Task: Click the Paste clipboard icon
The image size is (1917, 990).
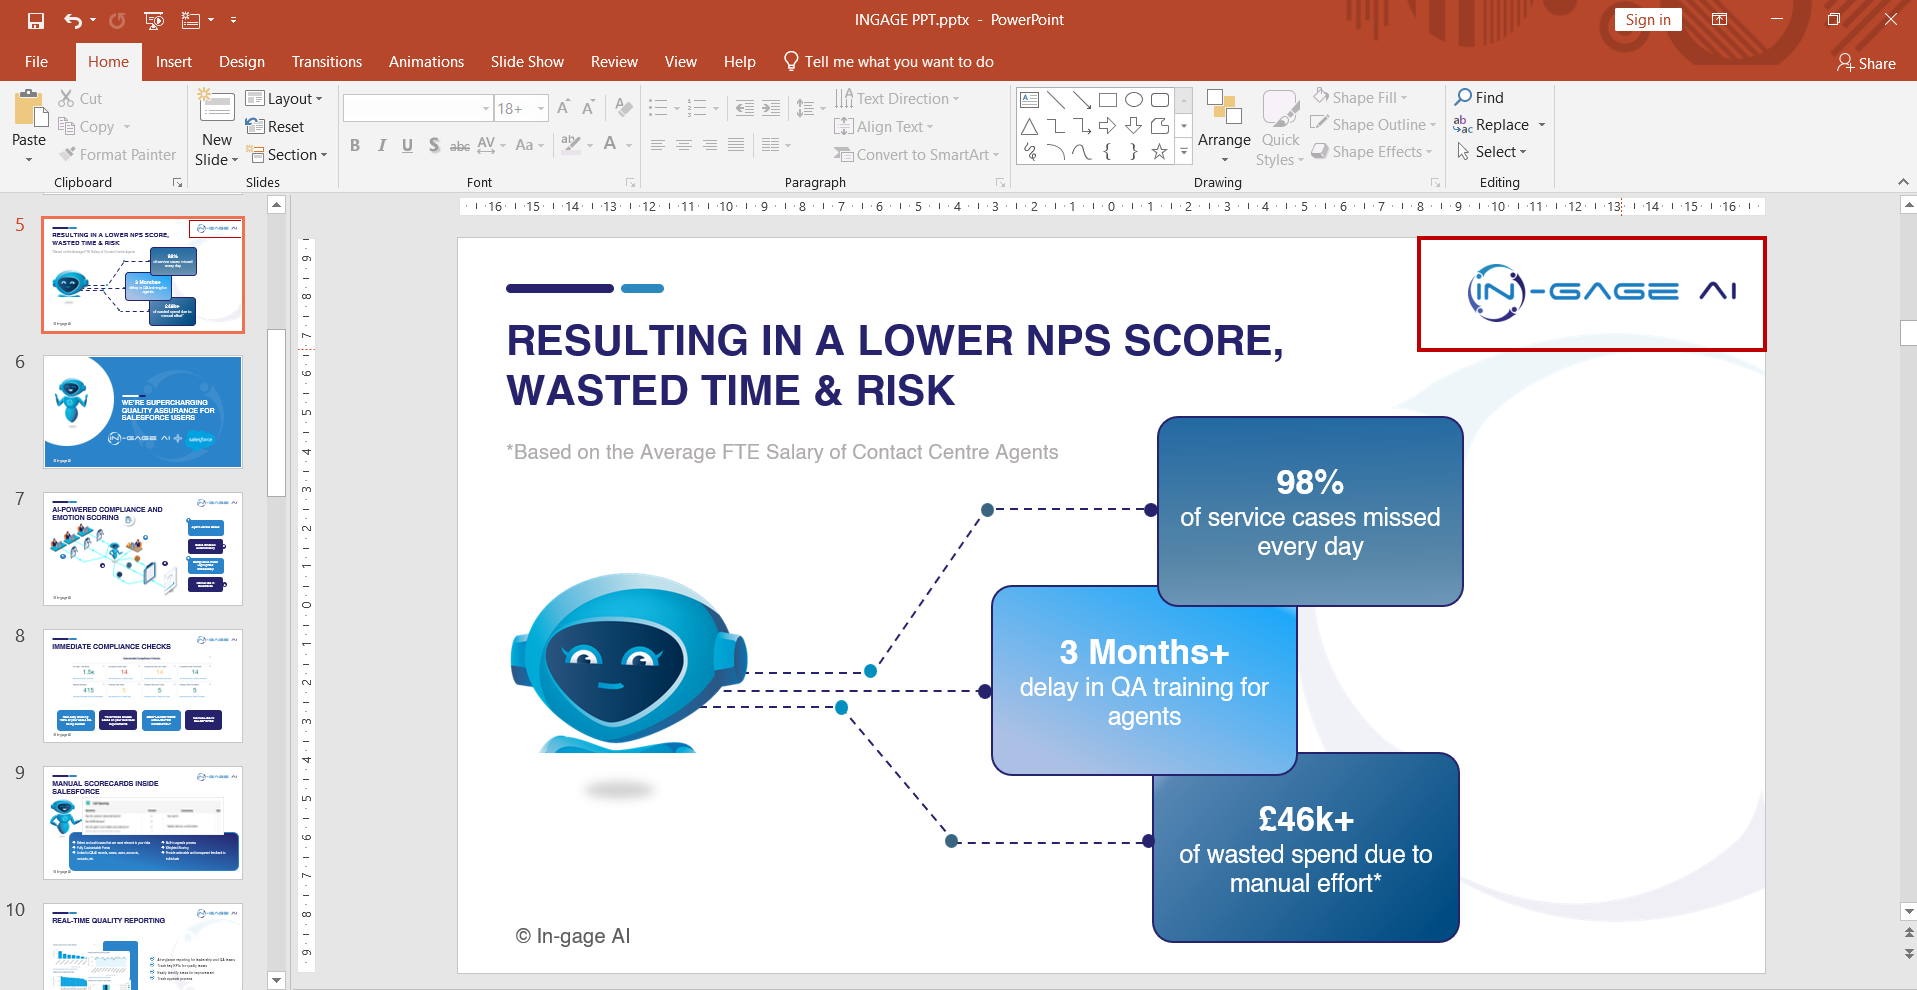Action: coord(28,110)
